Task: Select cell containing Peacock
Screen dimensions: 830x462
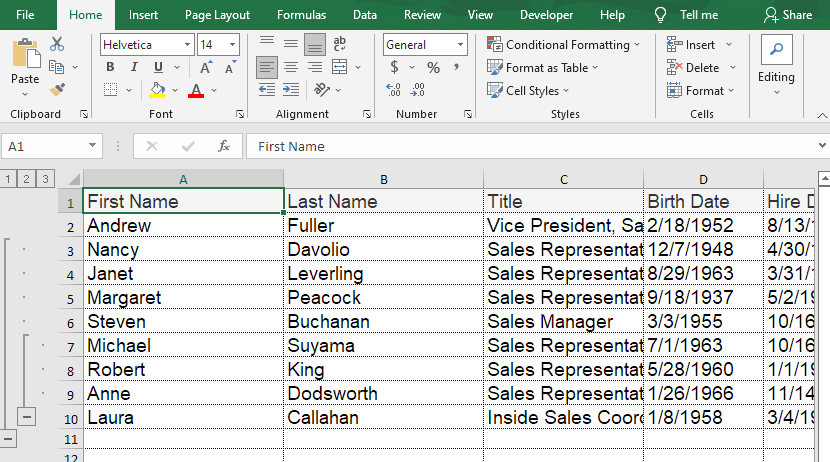Action: point(383,297)
